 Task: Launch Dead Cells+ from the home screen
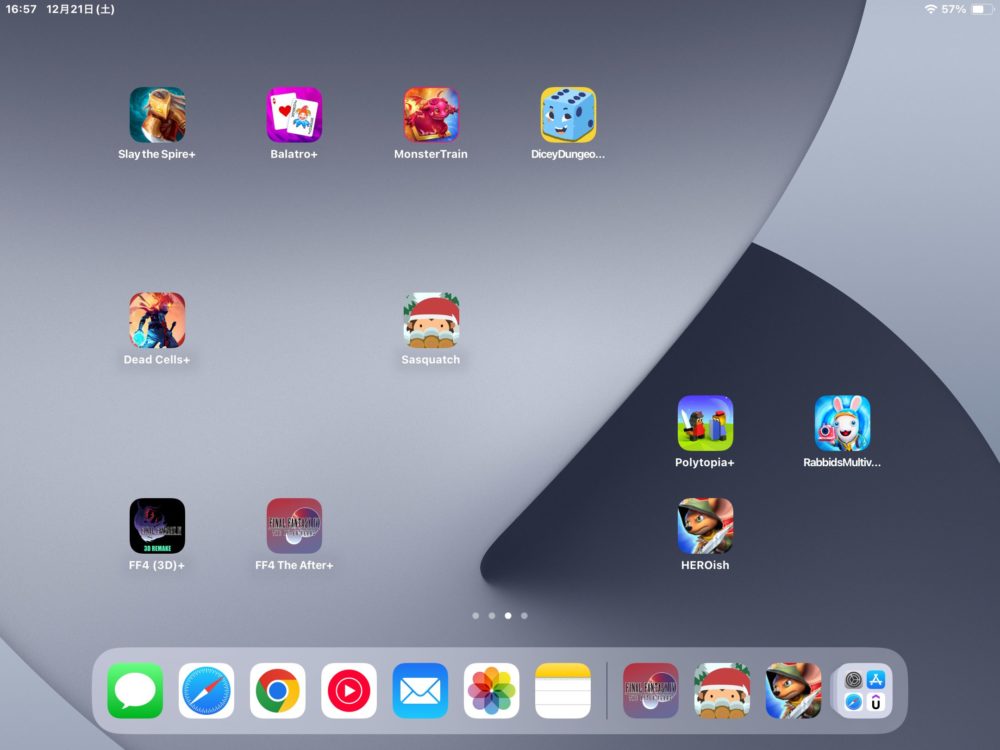click(x=157, y=320)
